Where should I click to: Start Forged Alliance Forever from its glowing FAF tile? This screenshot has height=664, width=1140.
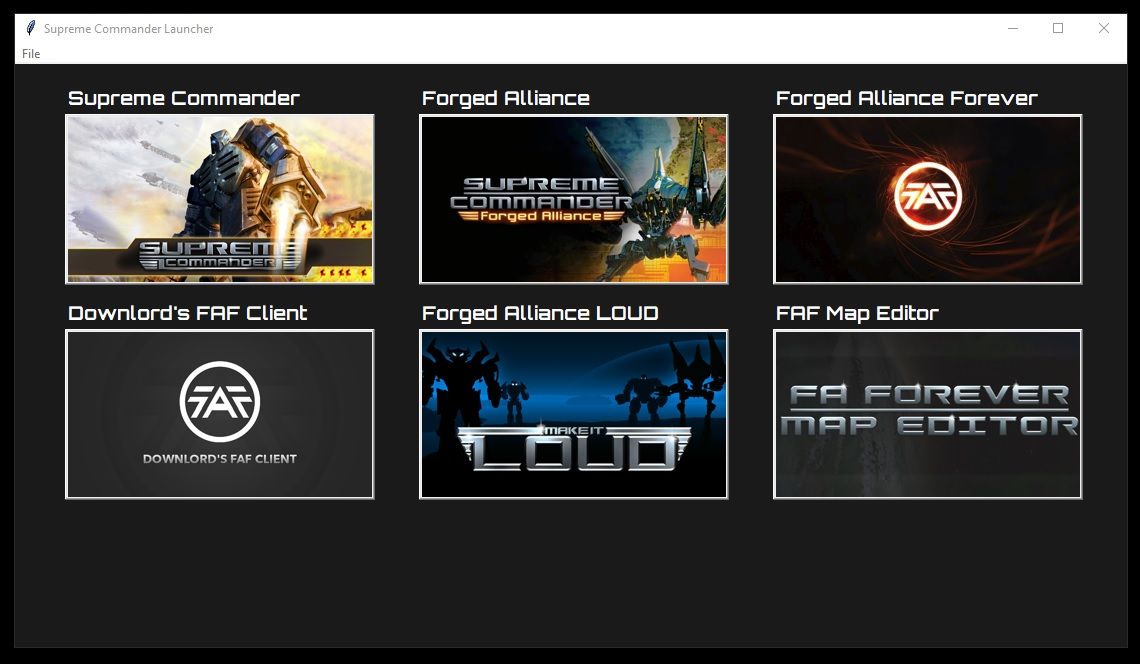point(928,199)
